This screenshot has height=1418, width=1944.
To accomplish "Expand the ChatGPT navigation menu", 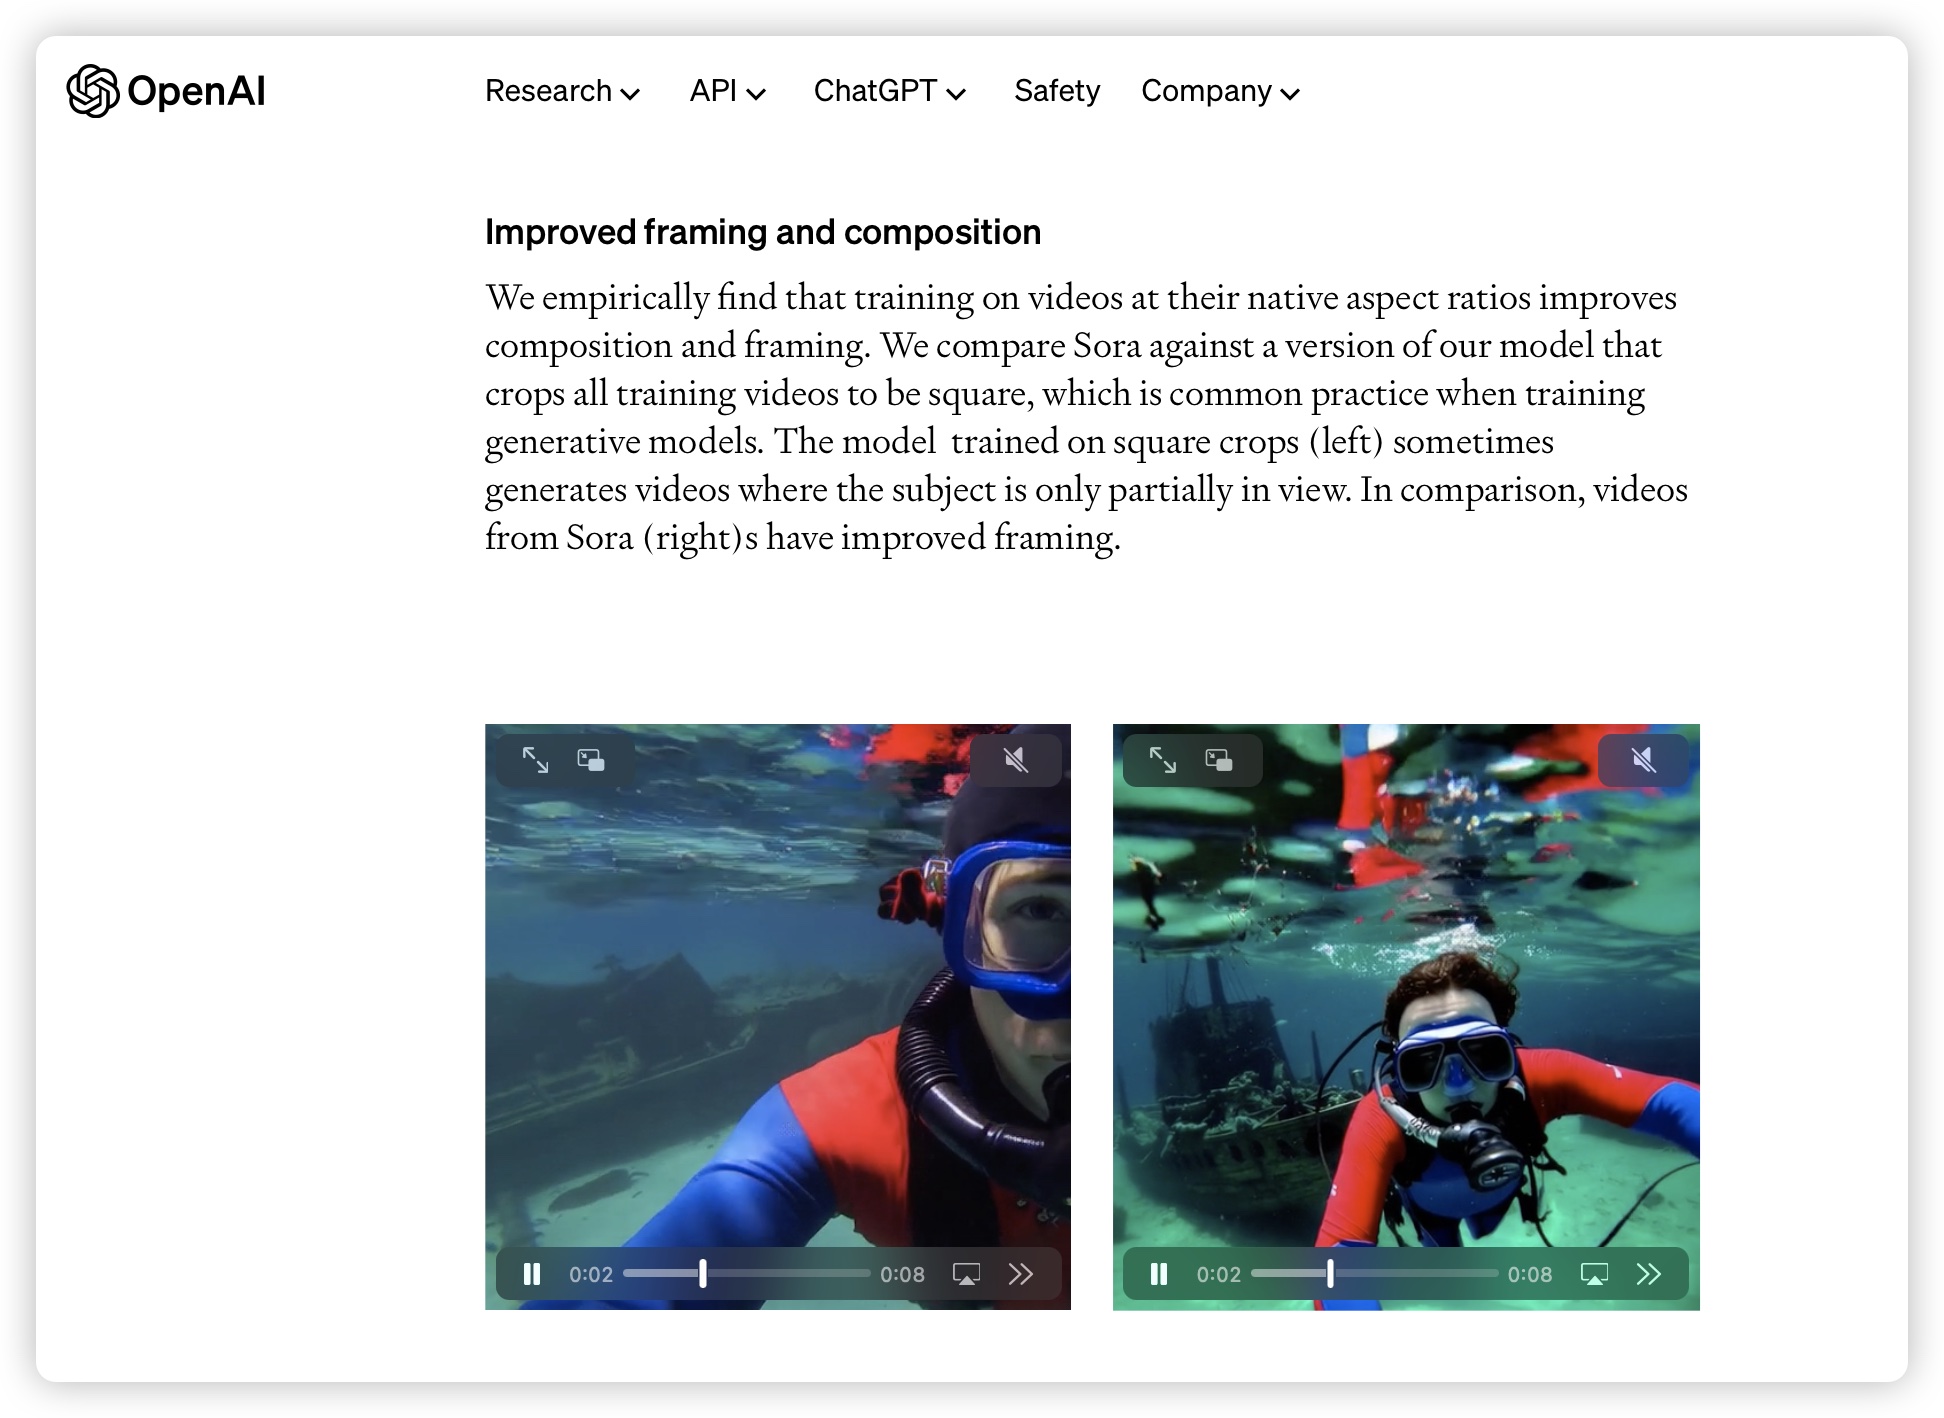I will 889,91.
